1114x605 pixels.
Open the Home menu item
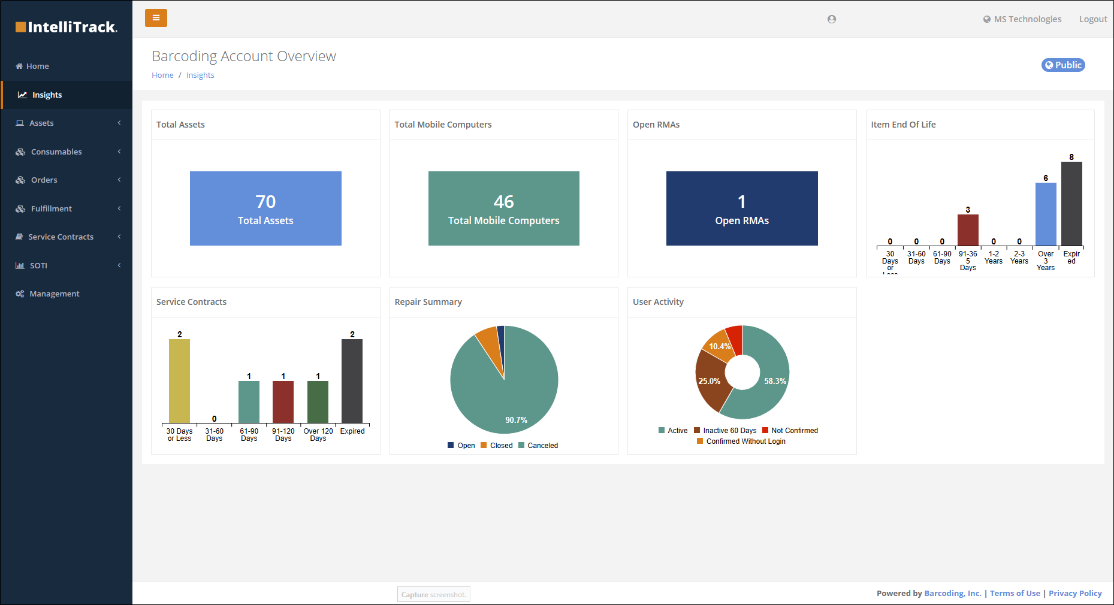pyautogui.click(x=66, y=66)
